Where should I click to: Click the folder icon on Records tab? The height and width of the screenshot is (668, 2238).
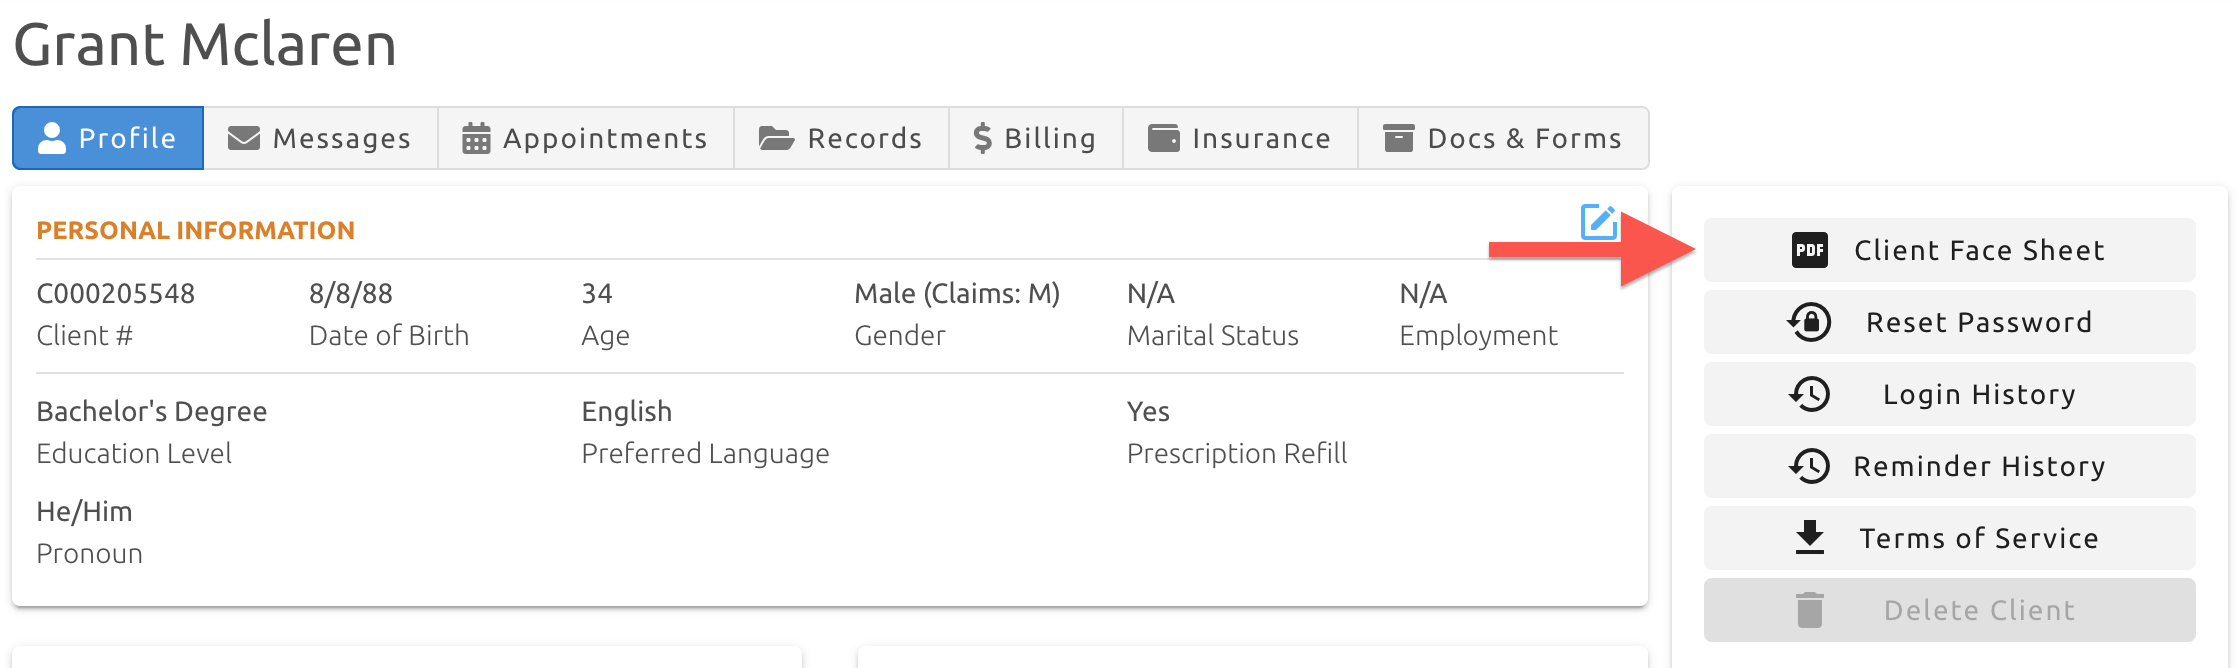[776, 138]
